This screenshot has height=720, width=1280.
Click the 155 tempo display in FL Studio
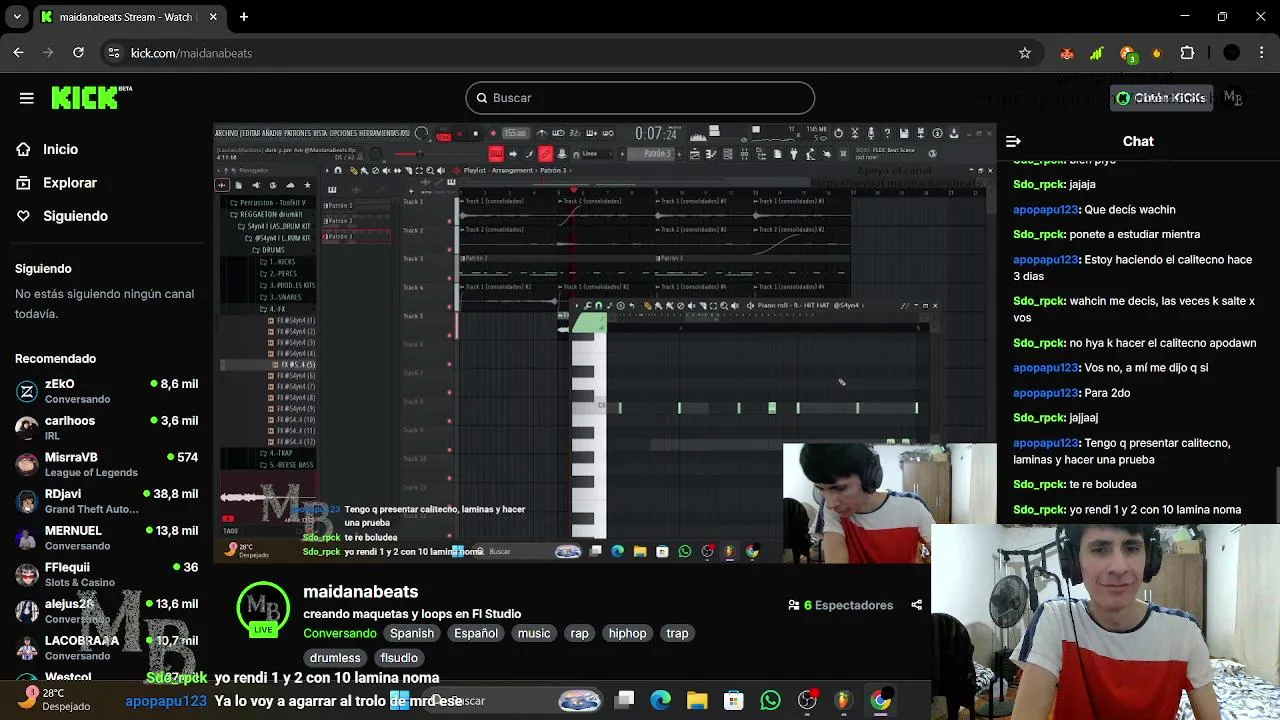click(x=515, y=133)
